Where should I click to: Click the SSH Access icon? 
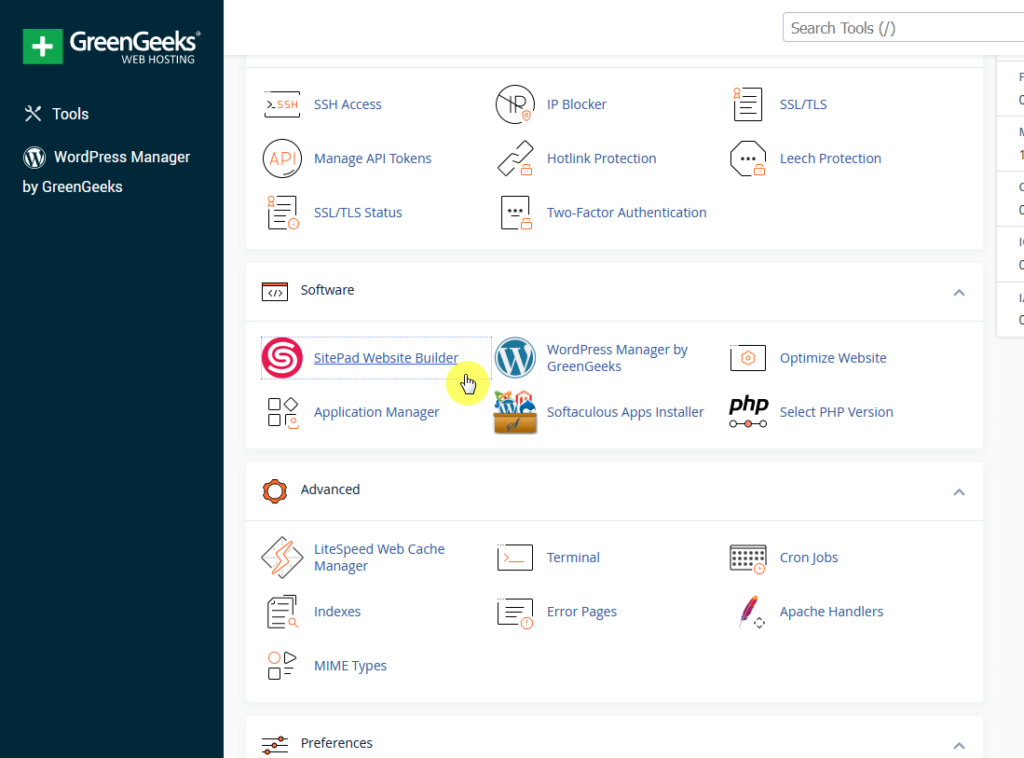coord(282,104)
